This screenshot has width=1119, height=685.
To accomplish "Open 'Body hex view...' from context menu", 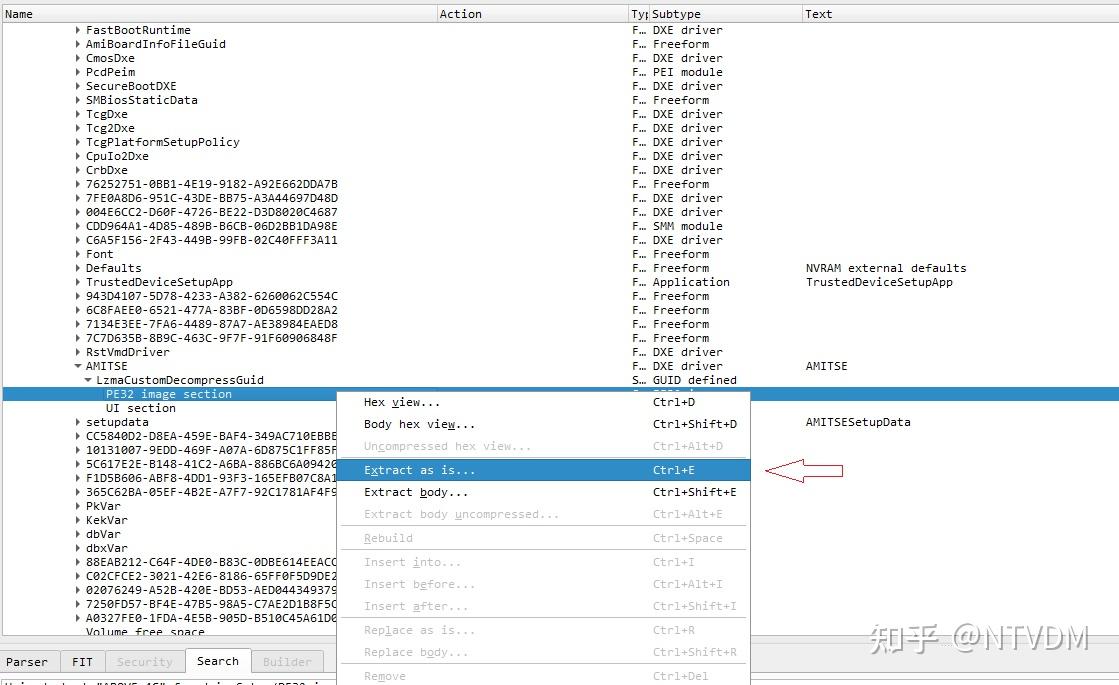I will coord(410,424).
